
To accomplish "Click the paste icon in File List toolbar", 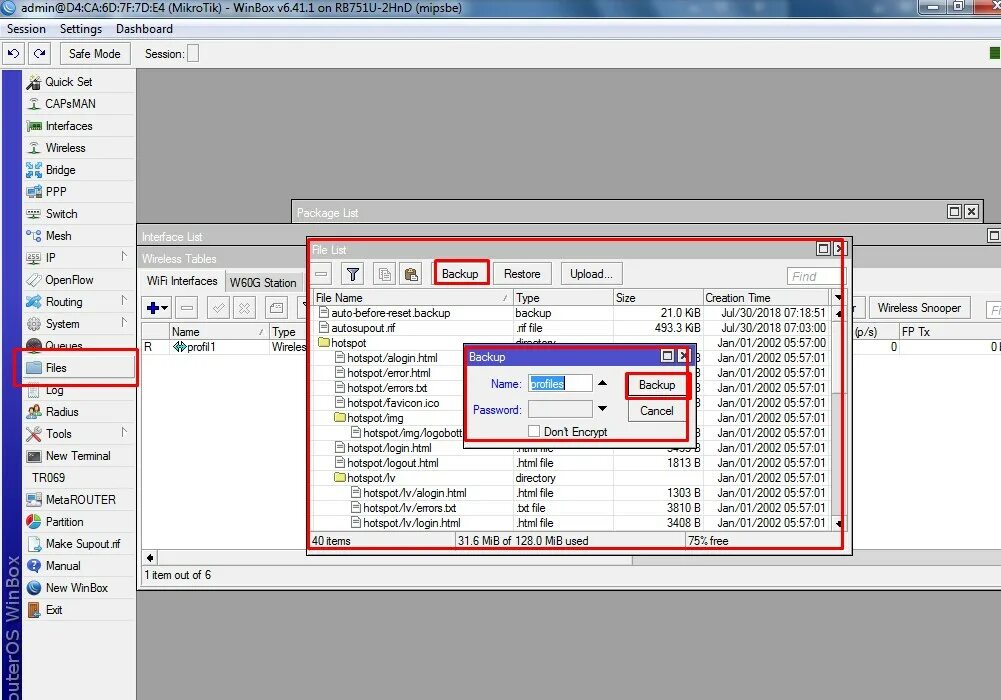I will [x=411, y=274].
